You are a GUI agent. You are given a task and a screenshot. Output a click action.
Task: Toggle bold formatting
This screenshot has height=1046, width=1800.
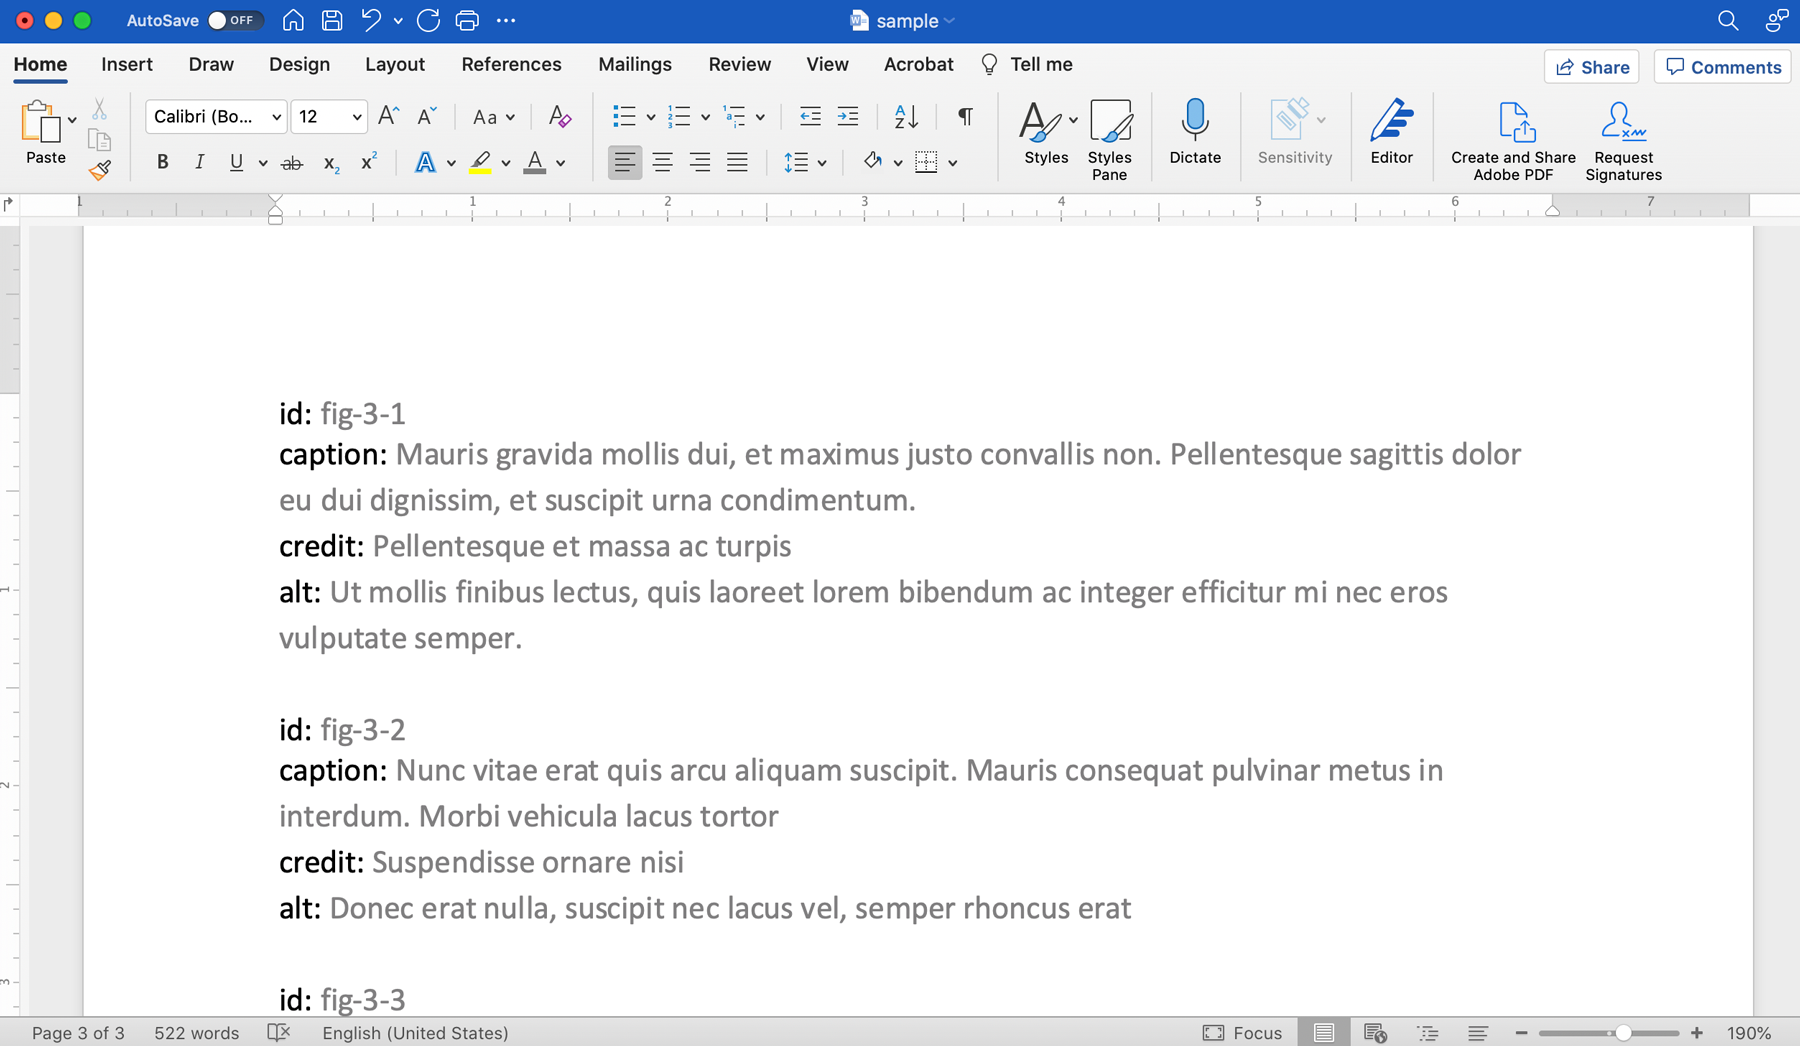tap(162, 162)
